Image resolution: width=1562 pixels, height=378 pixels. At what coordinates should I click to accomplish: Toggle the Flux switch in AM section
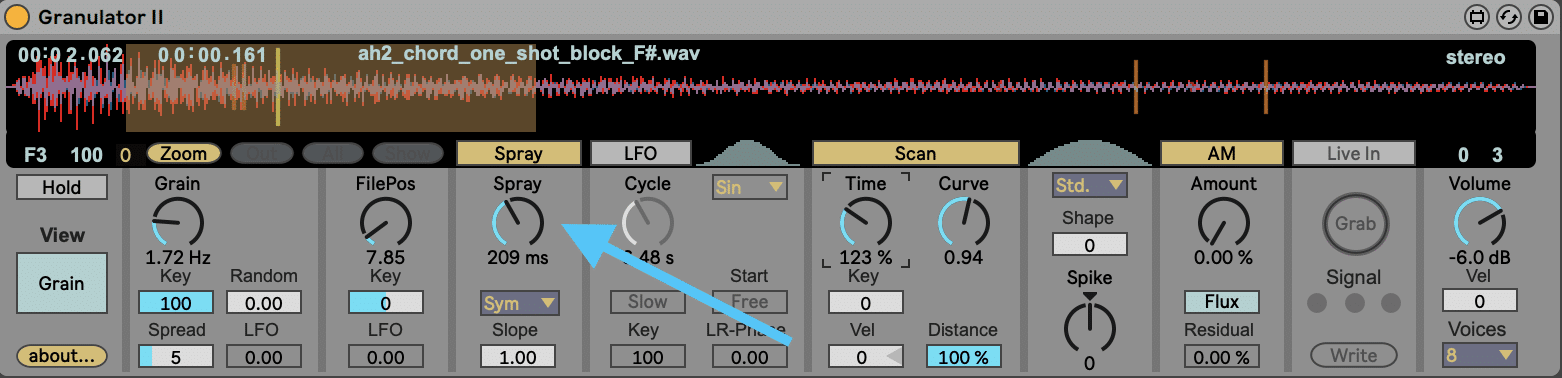[x=1222, y=302]
